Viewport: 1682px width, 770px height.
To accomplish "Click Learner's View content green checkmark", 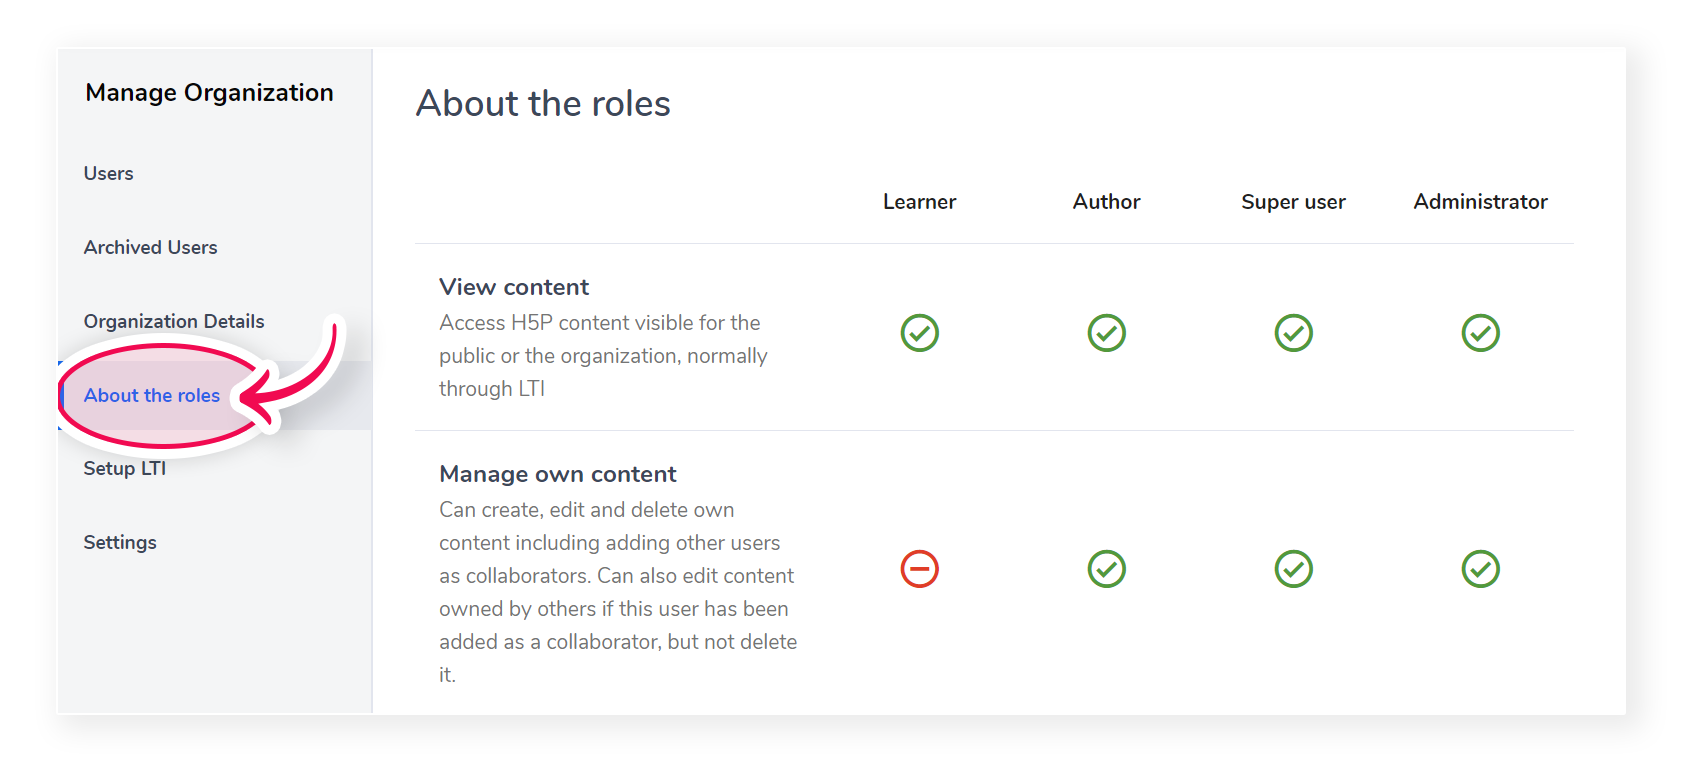I will click(919, 333).
